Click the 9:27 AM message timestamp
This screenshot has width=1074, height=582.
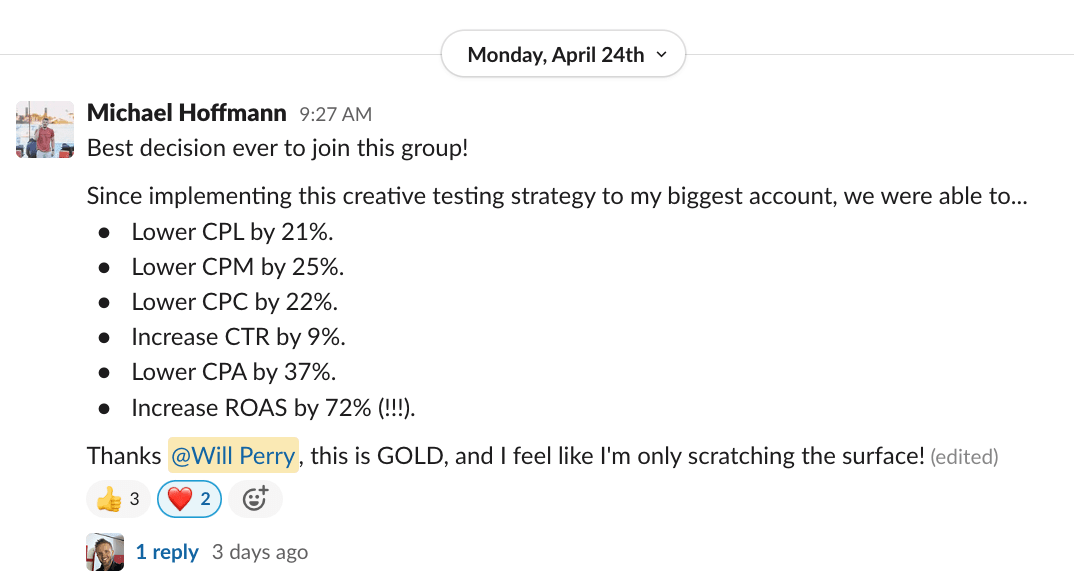[336, 114]
